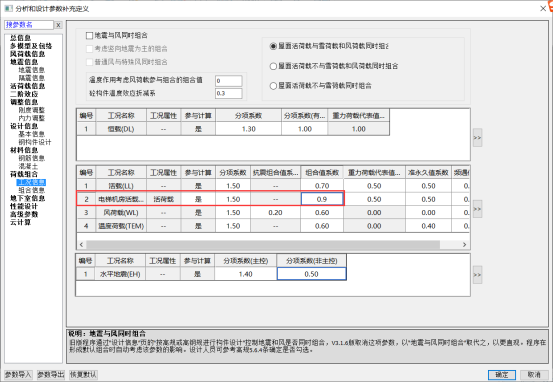Clear the parameter search box with X
Screen dimensions: 554x383
(x=59, y=25)
